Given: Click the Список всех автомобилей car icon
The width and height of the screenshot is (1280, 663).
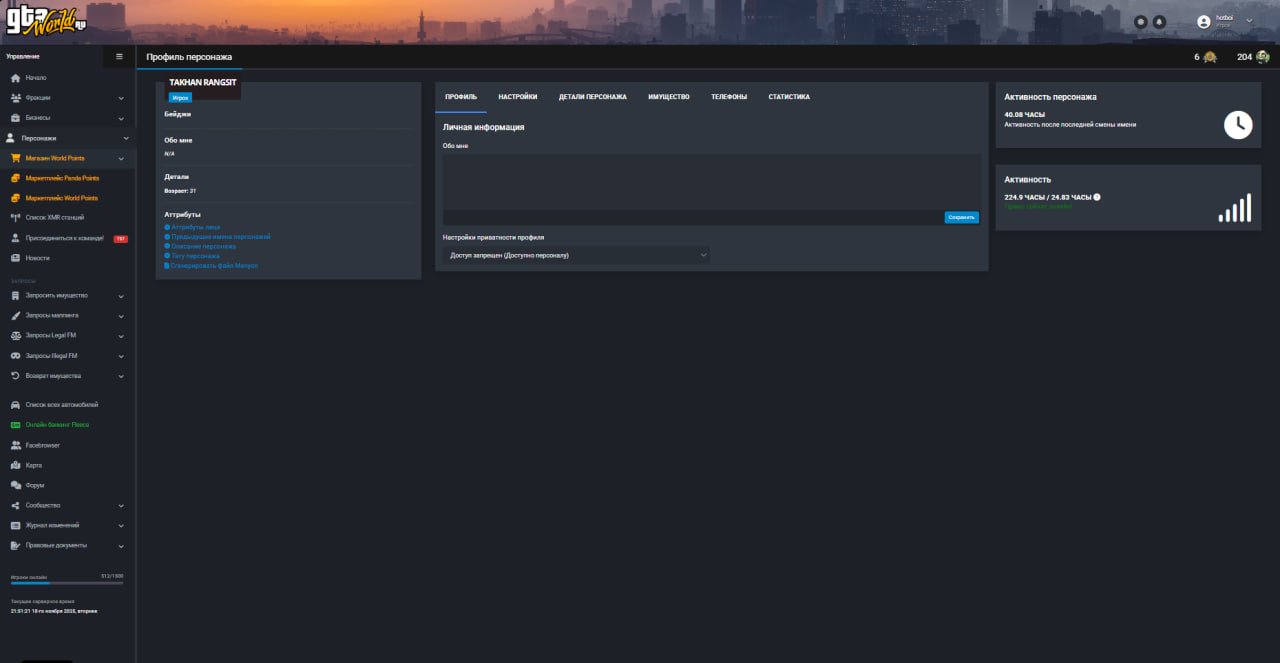Looking at the screenshot, I should pyautogui.click(x=15, y=405).
